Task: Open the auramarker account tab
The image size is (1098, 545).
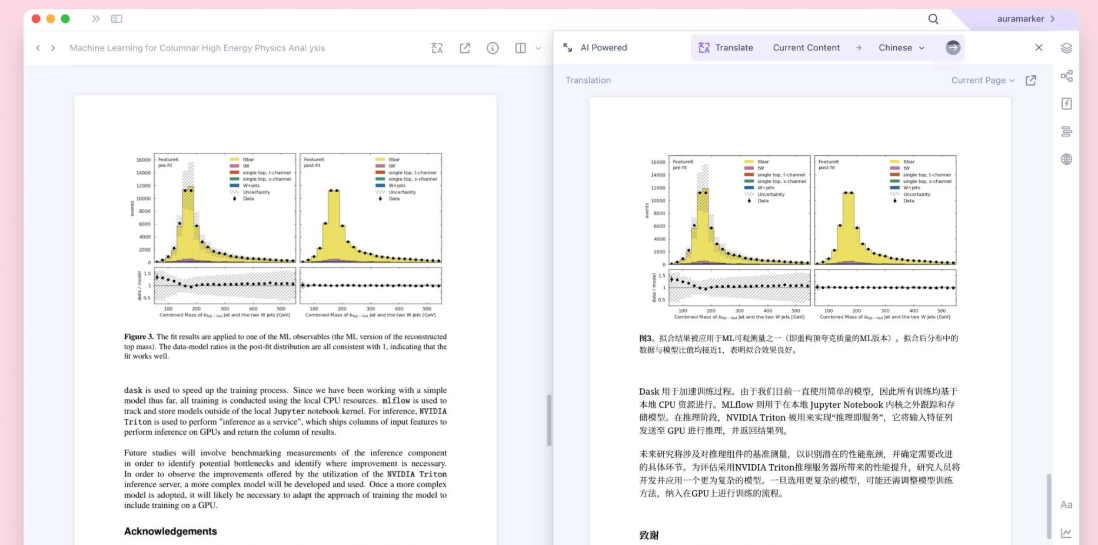Action: click(x=1026, y=19)
